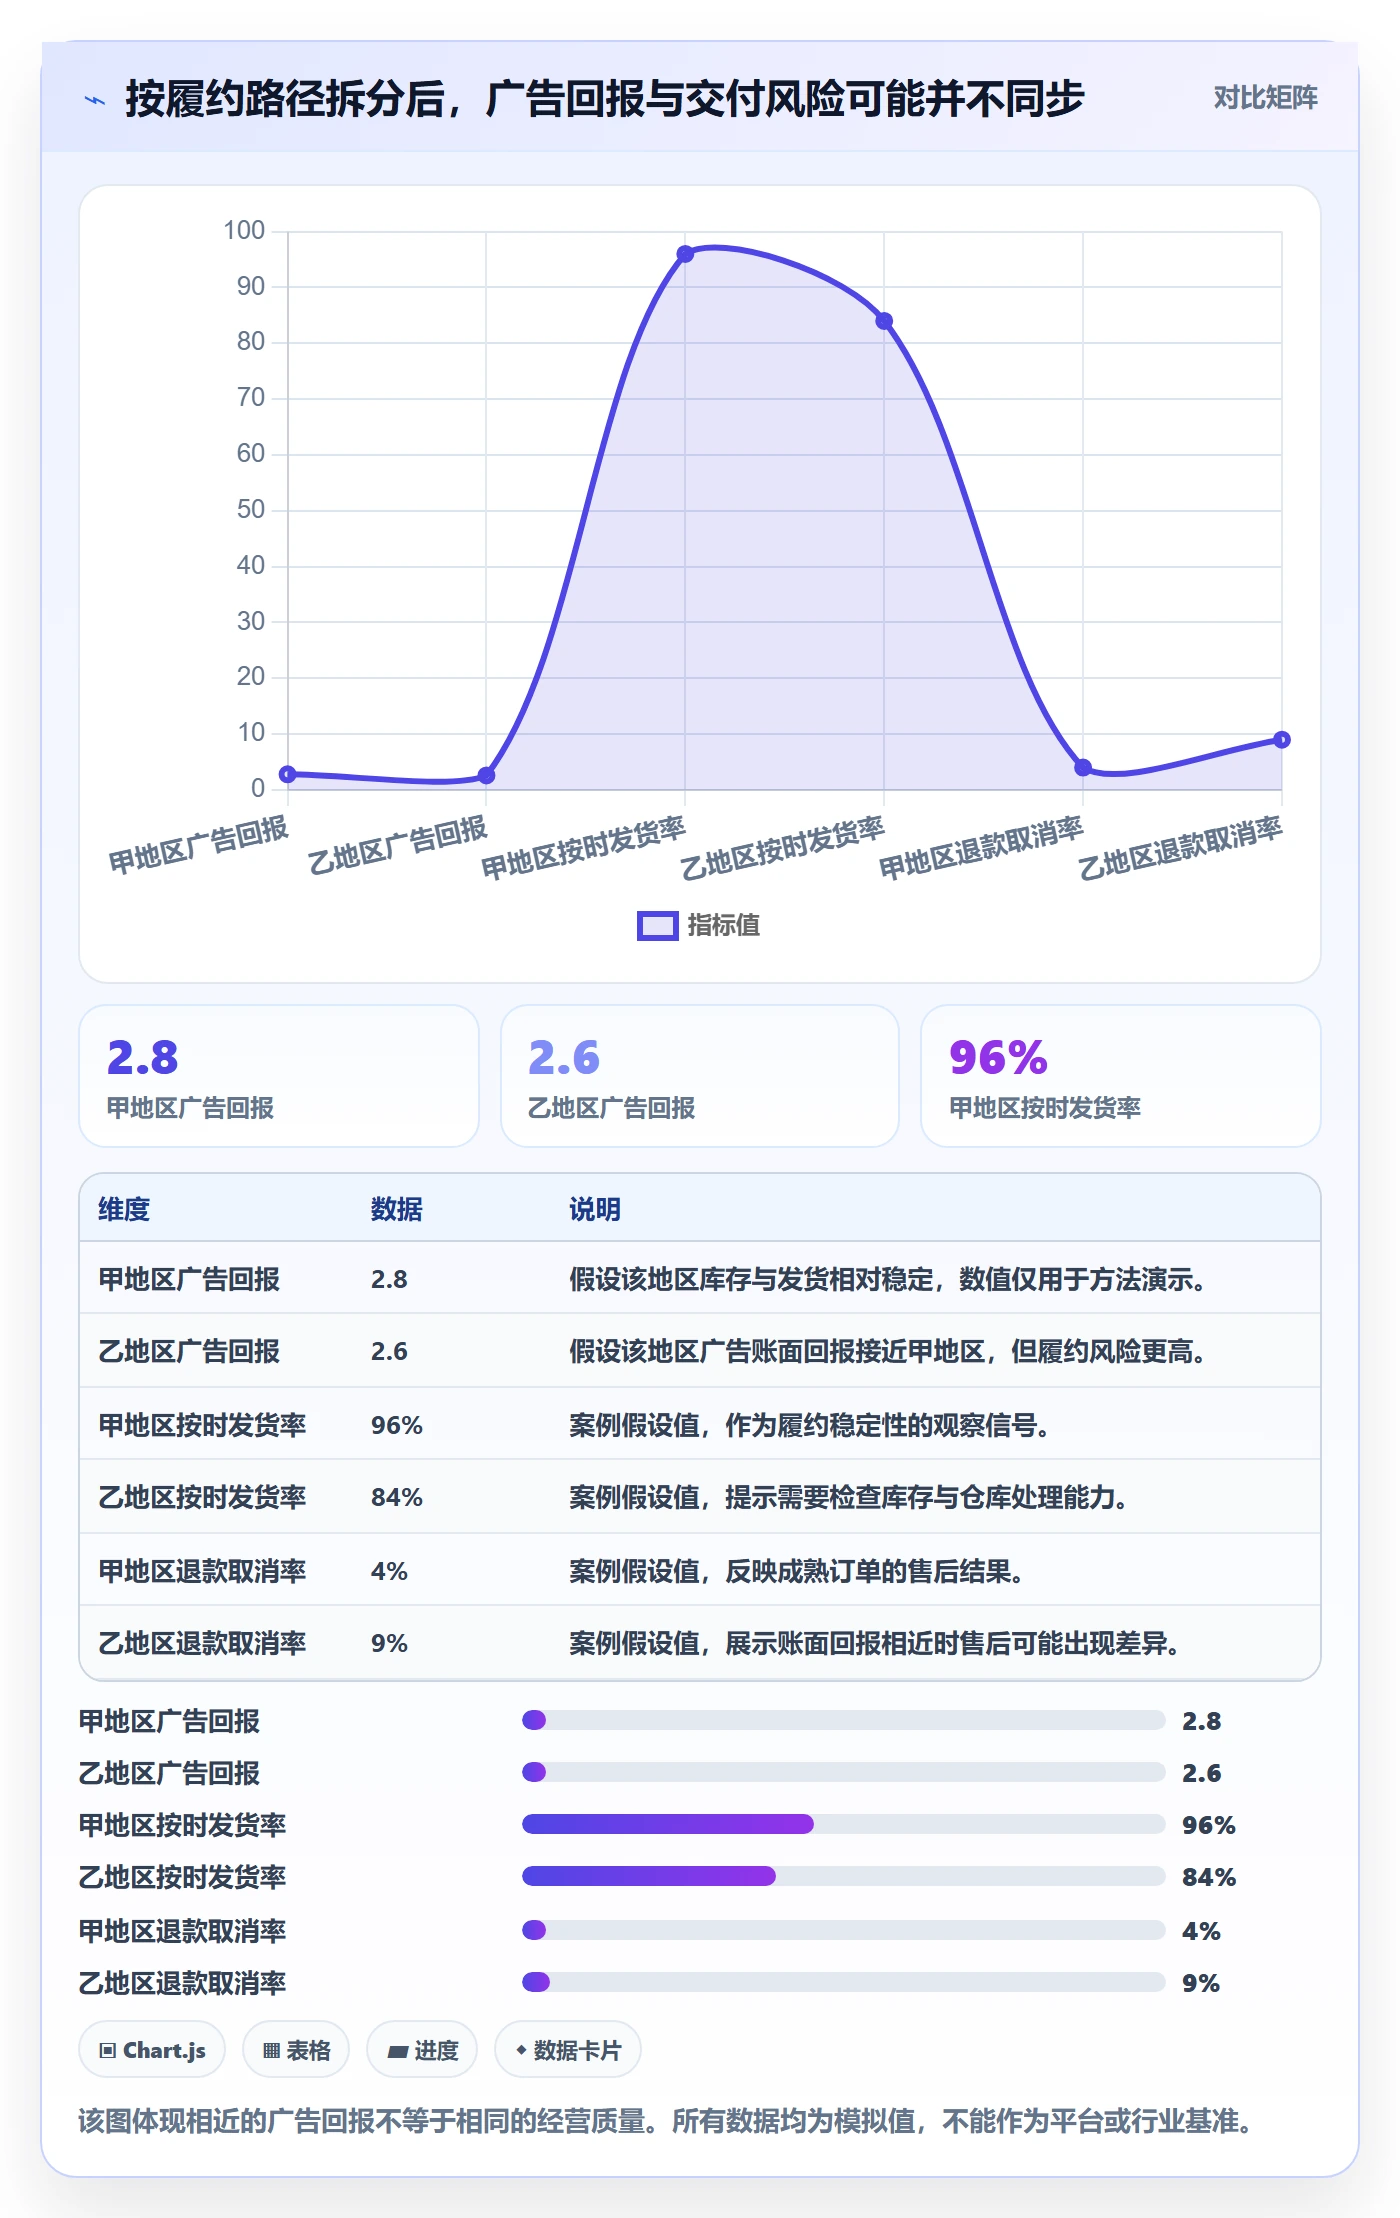Click the 数据 column header
The image size is (1400, 2218).
coord(397,1209)
